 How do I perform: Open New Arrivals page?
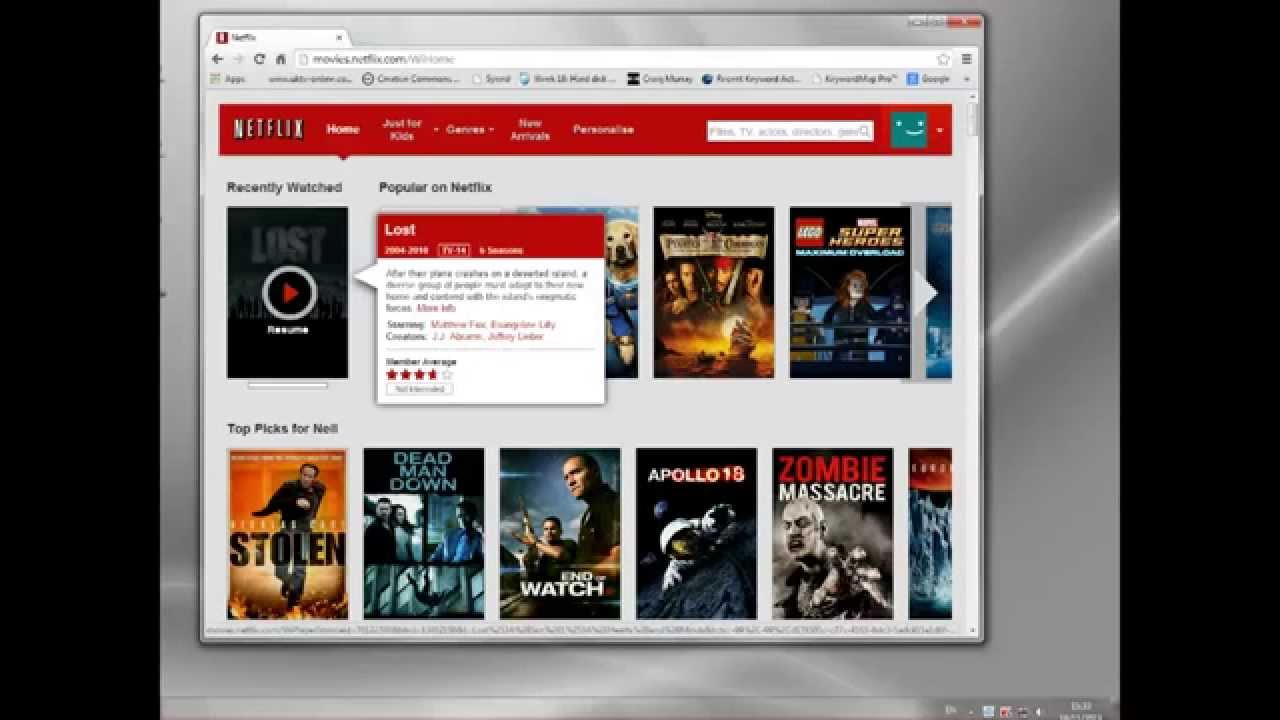(530, 130)
